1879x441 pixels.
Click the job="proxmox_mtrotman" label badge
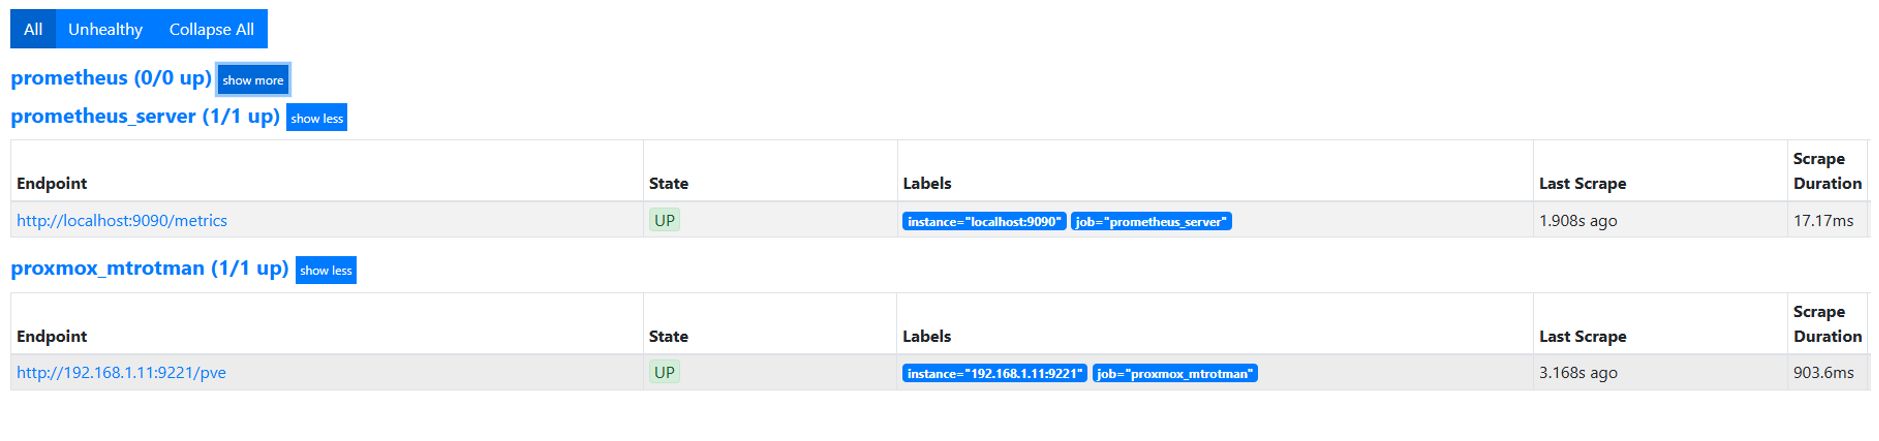click(1175, 373)
